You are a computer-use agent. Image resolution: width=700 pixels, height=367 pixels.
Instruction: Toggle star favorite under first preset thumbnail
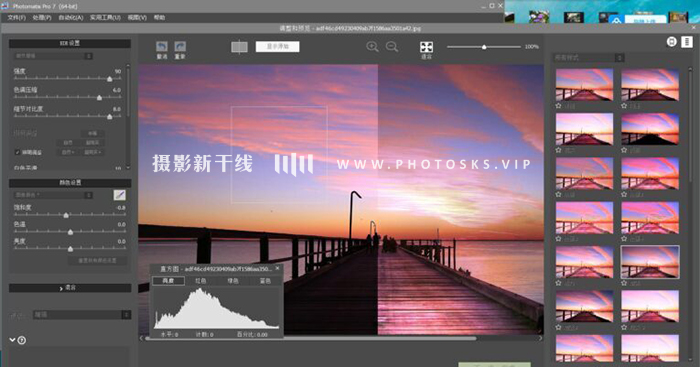tap(558, 106)
